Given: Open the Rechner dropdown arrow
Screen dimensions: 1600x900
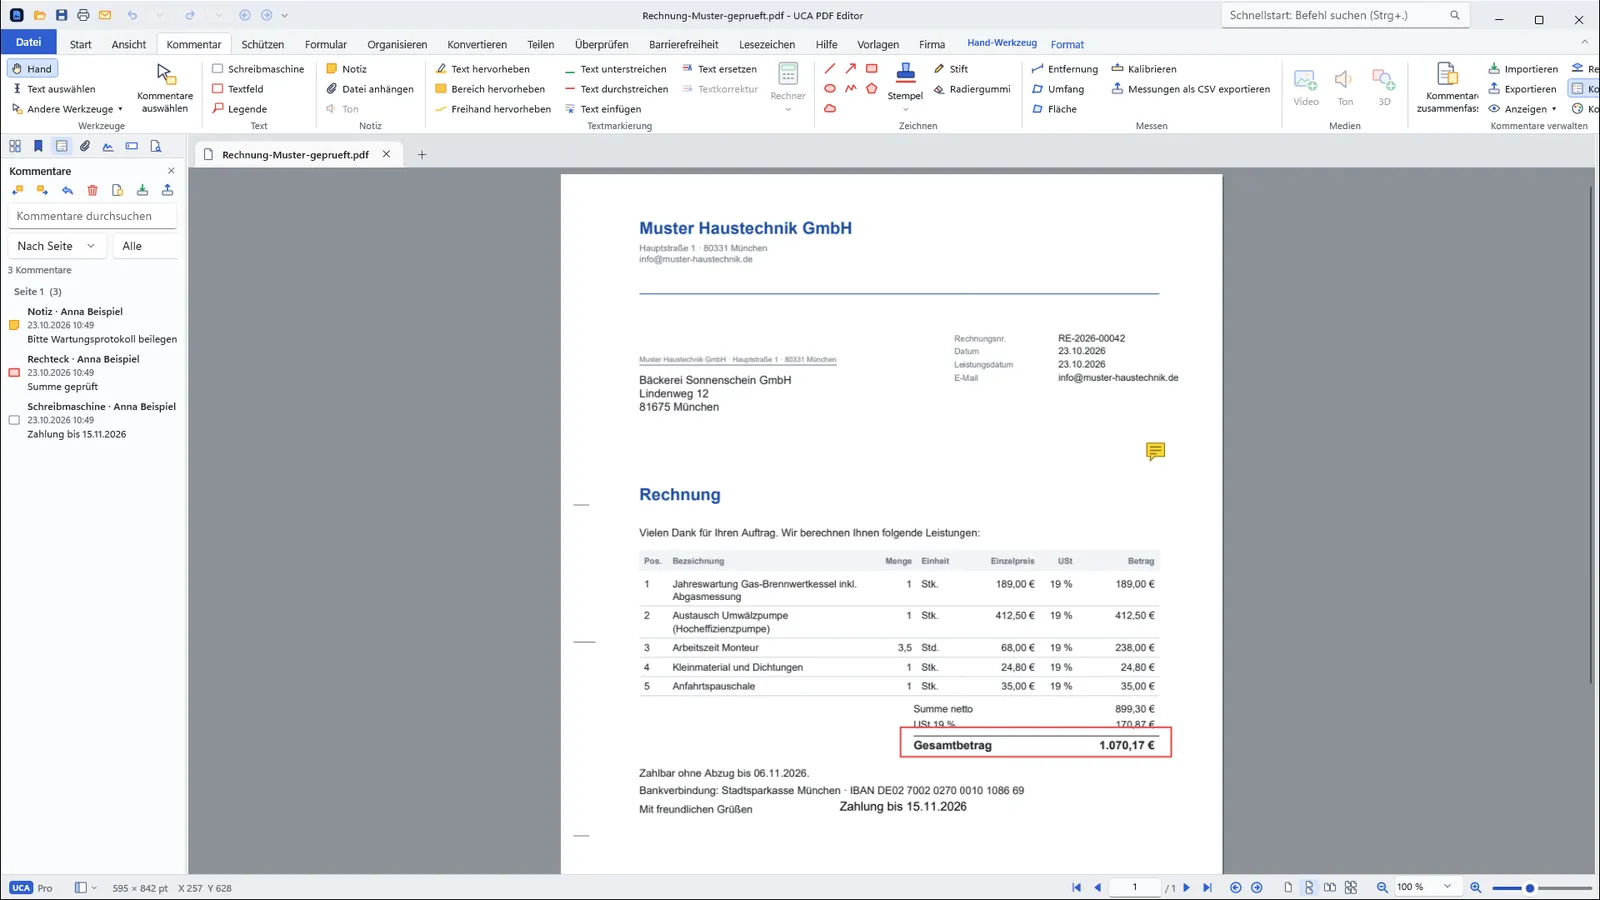Looking at the screenshot, I should 788,109.
